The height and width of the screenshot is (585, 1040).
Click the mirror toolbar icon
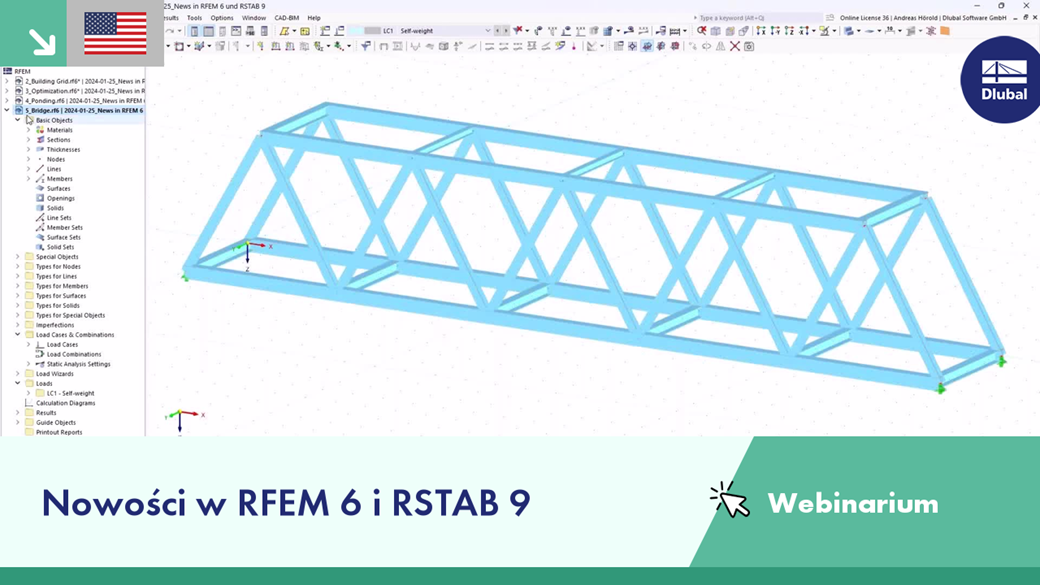721,46
